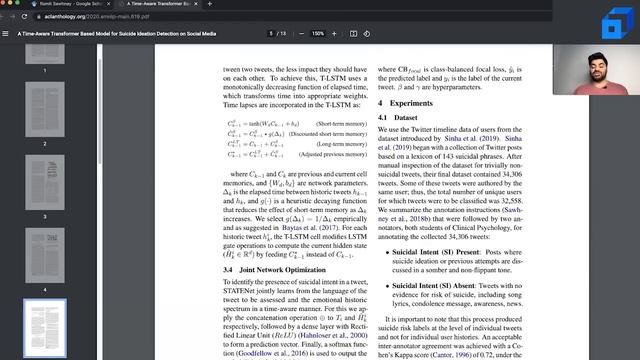
Task: Open page 4 thumbnail
Action: coord(45,256)
